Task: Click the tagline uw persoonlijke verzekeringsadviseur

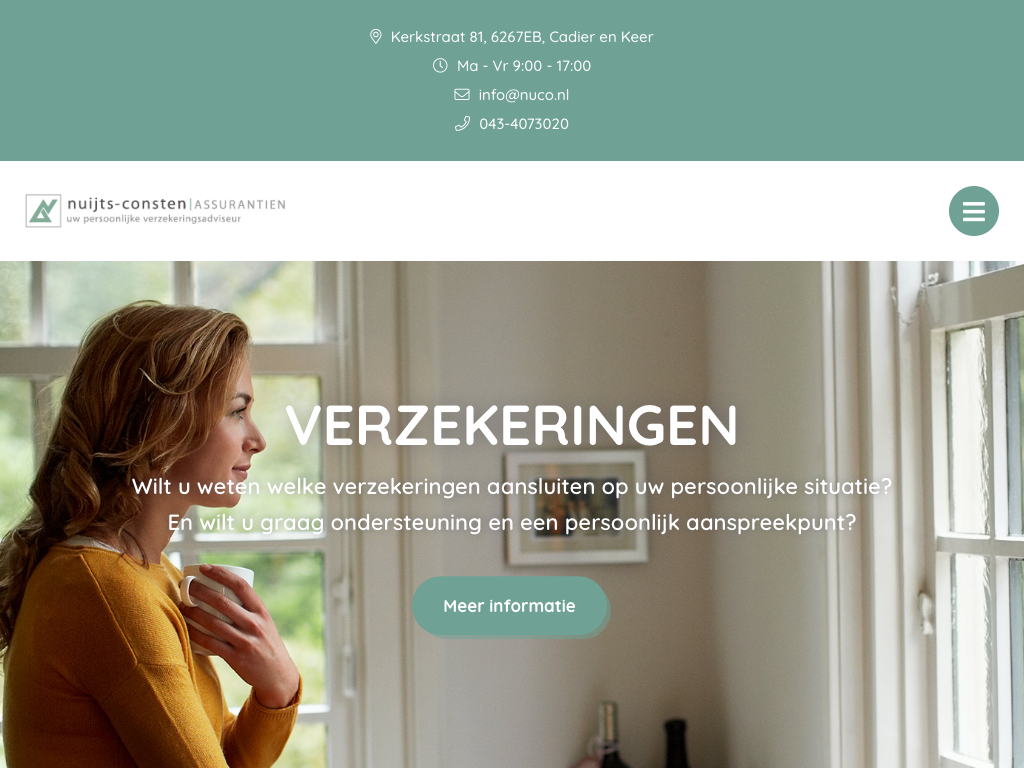Action: [153, 219]
